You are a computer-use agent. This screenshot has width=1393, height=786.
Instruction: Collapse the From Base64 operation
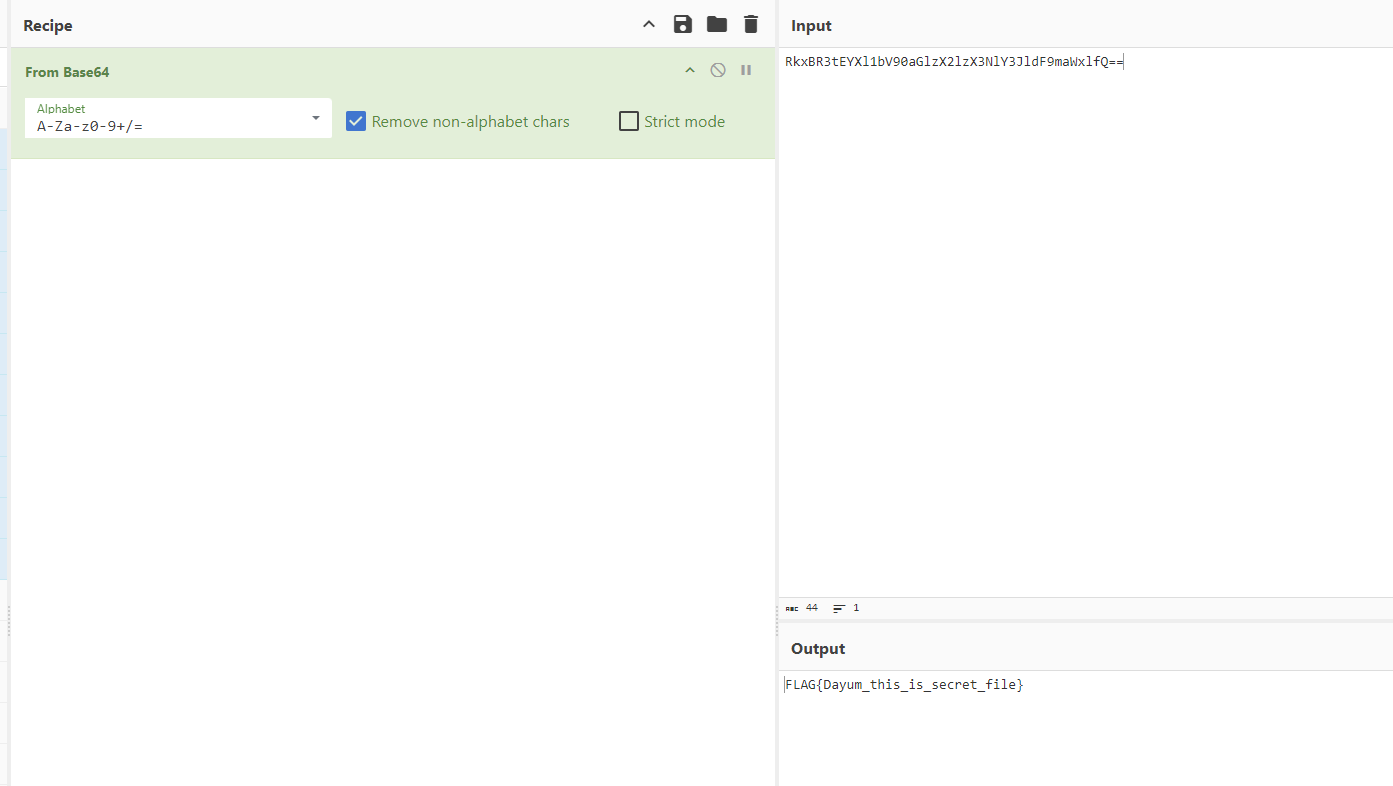click(689, 71)
